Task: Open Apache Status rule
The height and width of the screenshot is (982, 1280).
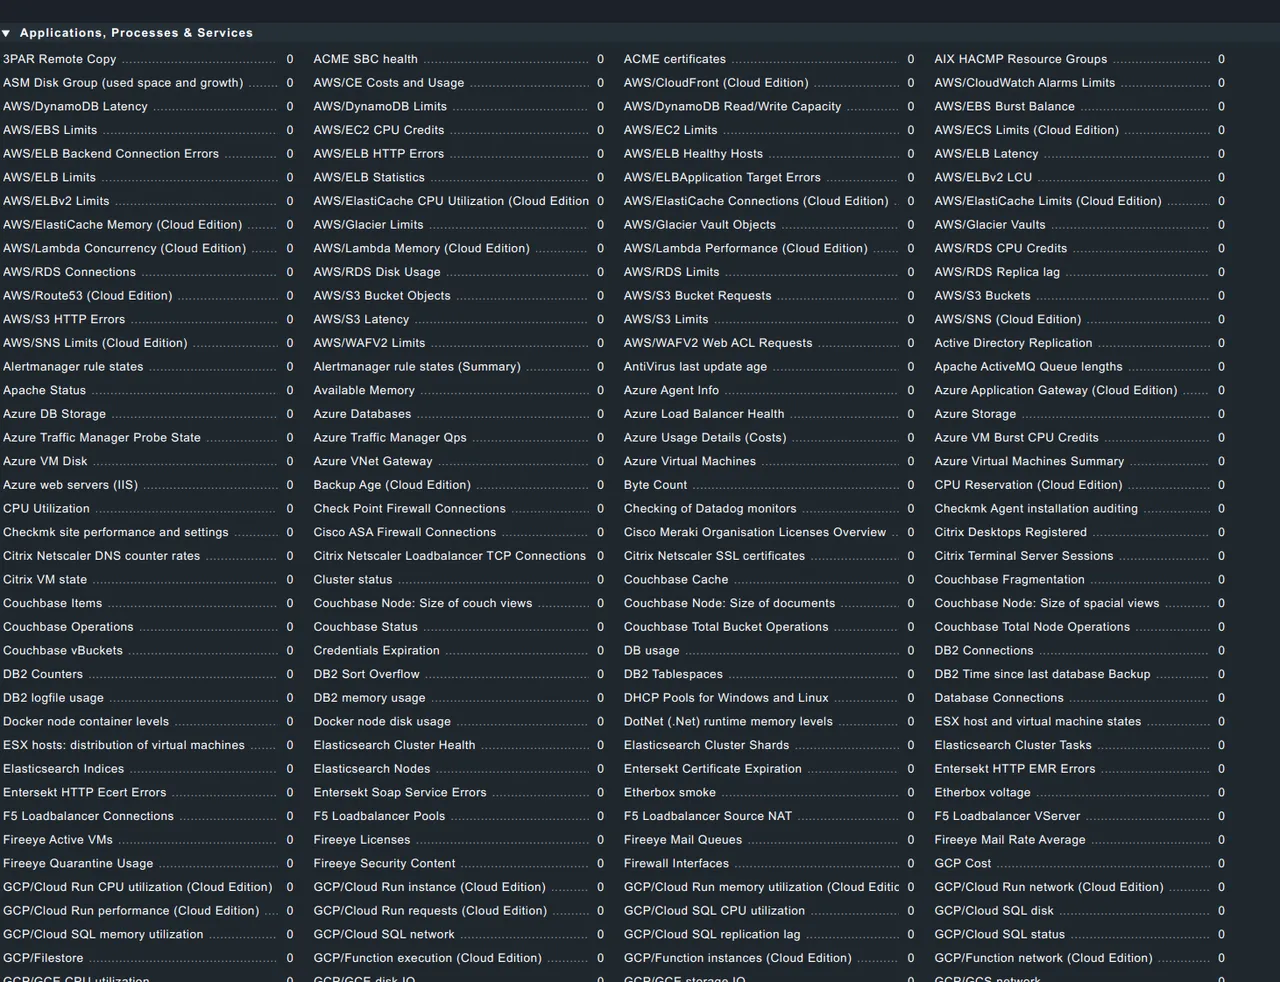Action: pos(44,391)
